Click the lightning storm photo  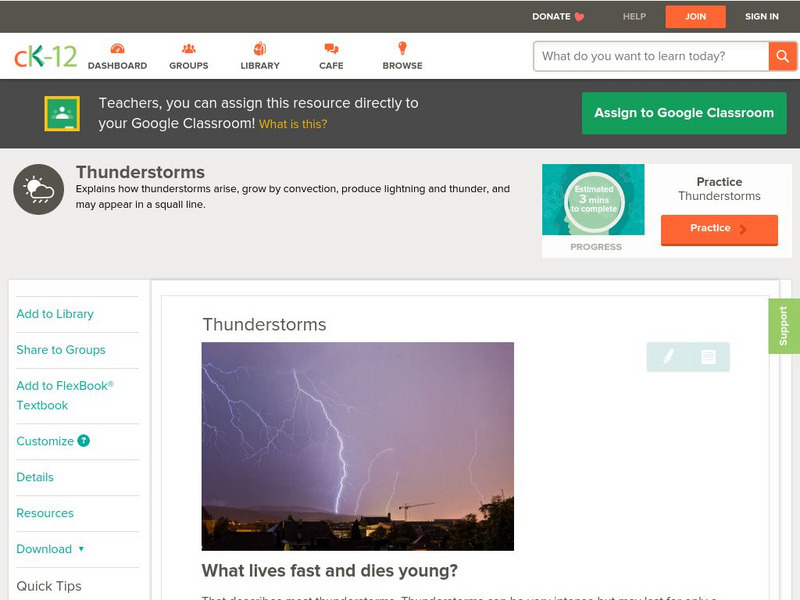coord(358,446)
